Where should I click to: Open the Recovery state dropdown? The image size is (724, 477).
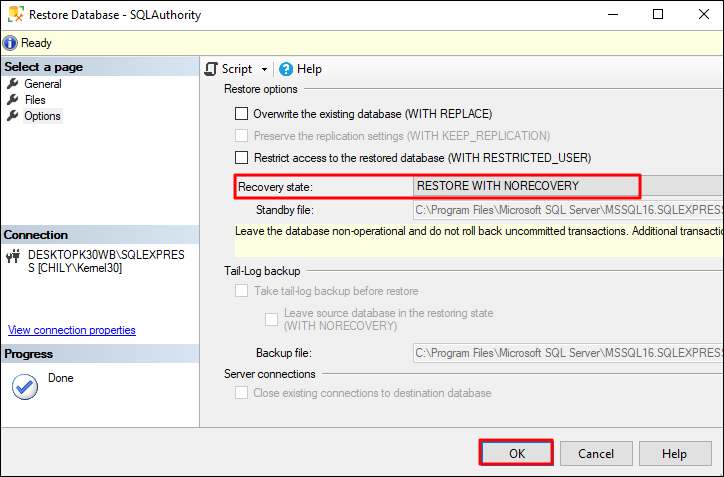[568, 186]
